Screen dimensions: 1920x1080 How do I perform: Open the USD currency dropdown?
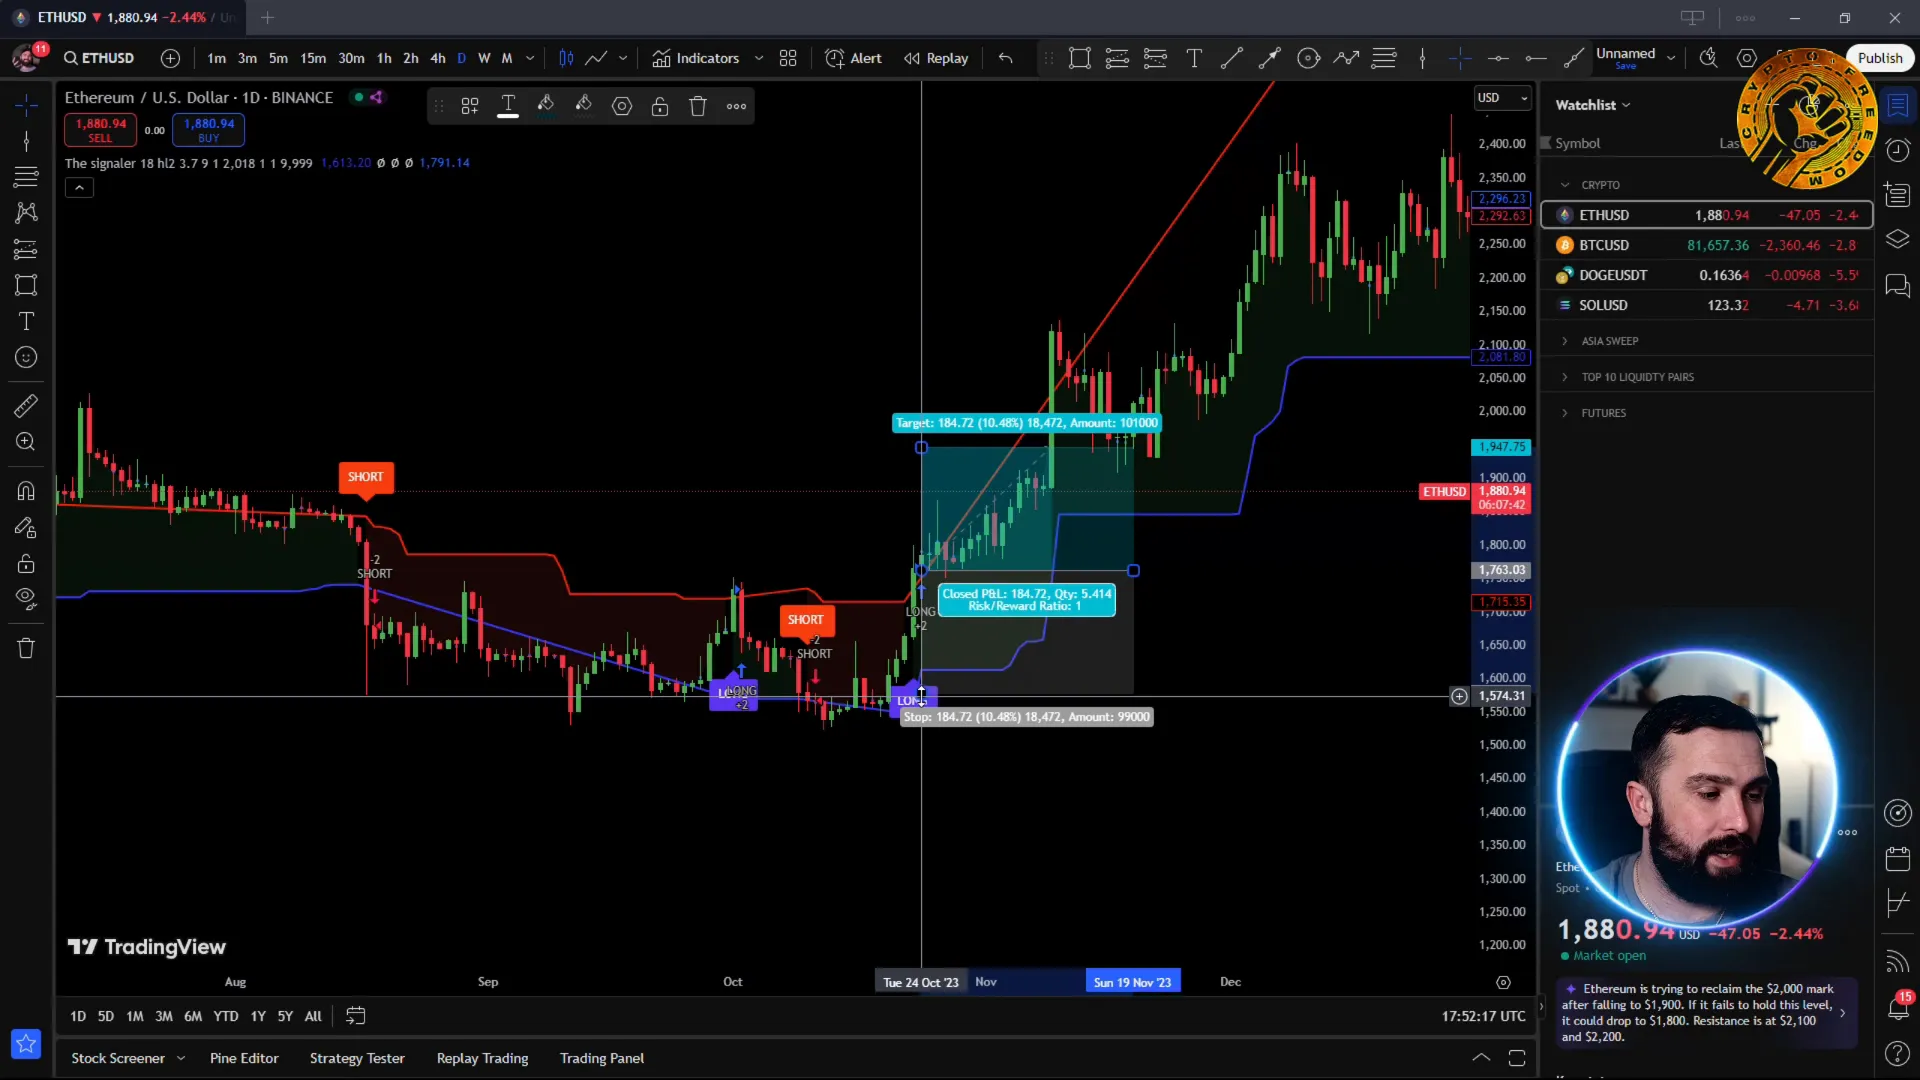(x=1503, y=97)
